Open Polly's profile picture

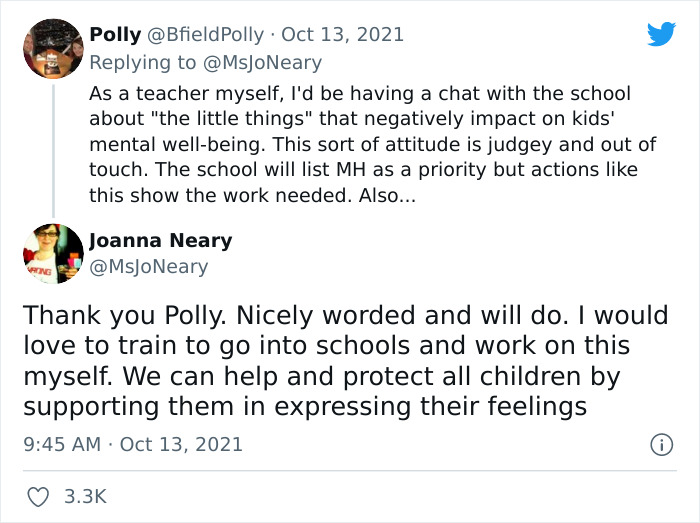tap(52, 48)
